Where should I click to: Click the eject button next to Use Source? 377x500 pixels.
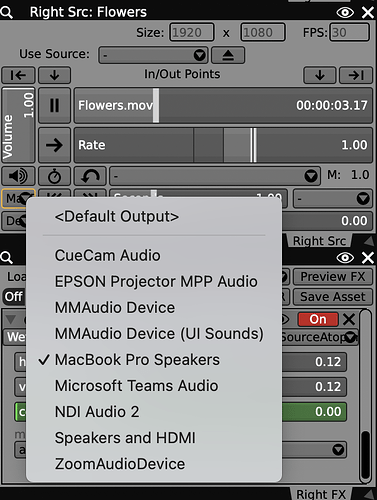coord(228,55)
